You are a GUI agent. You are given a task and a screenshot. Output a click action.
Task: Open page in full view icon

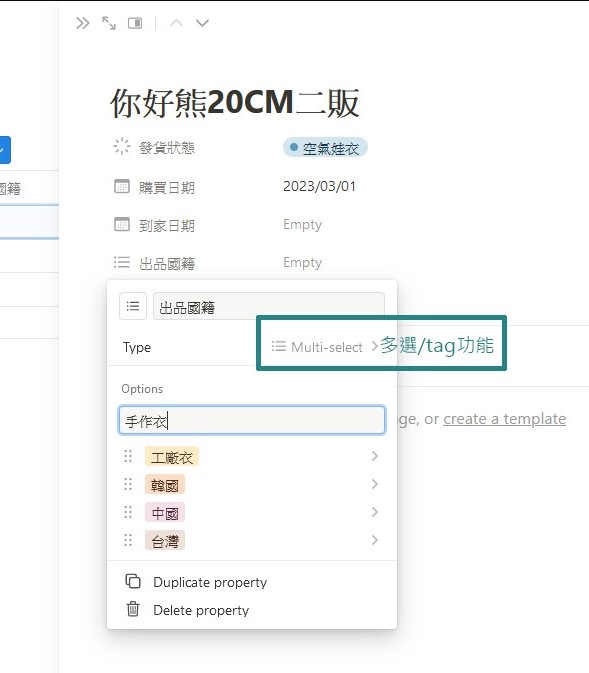[x=109, y=23]
